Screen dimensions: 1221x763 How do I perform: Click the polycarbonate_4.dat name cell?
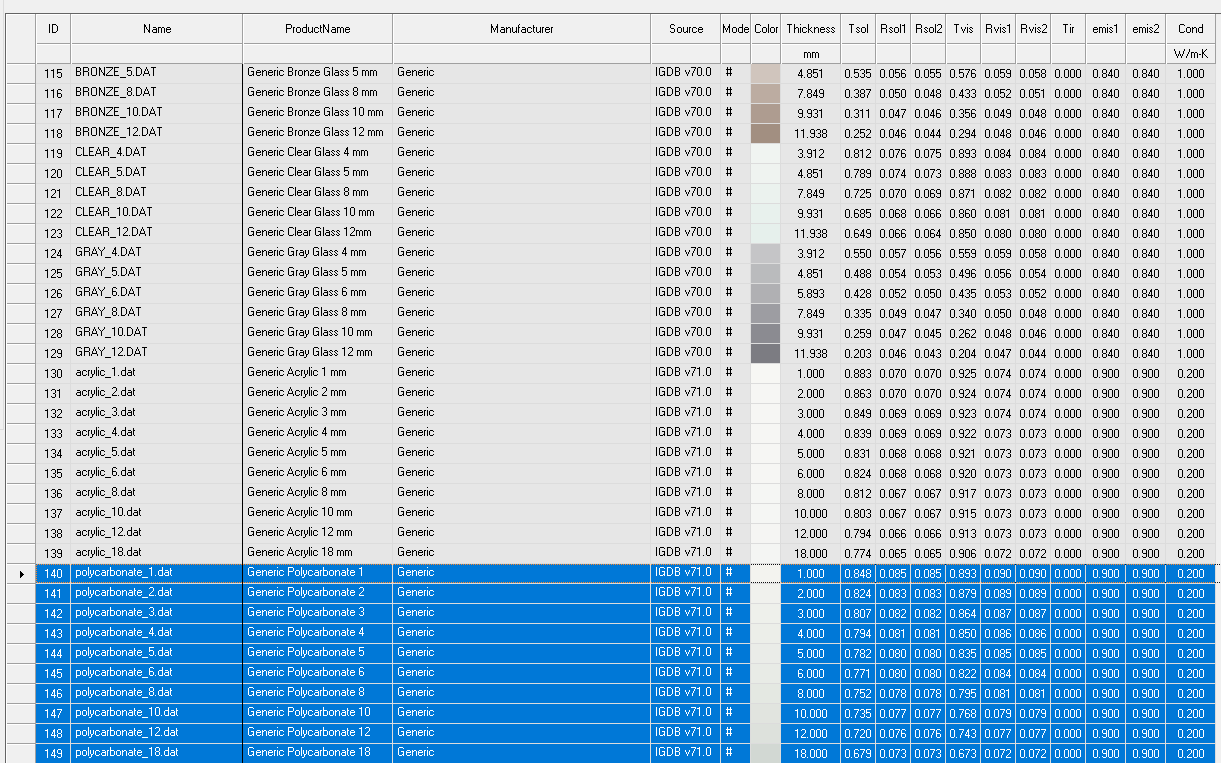[x=157, y=633]
